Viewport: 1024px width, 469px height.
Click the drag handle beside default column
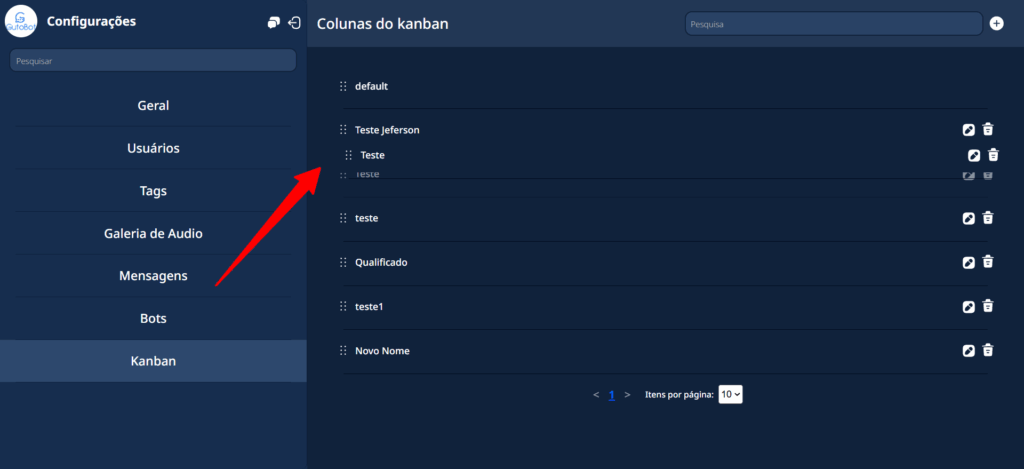[x=343, y=86]
